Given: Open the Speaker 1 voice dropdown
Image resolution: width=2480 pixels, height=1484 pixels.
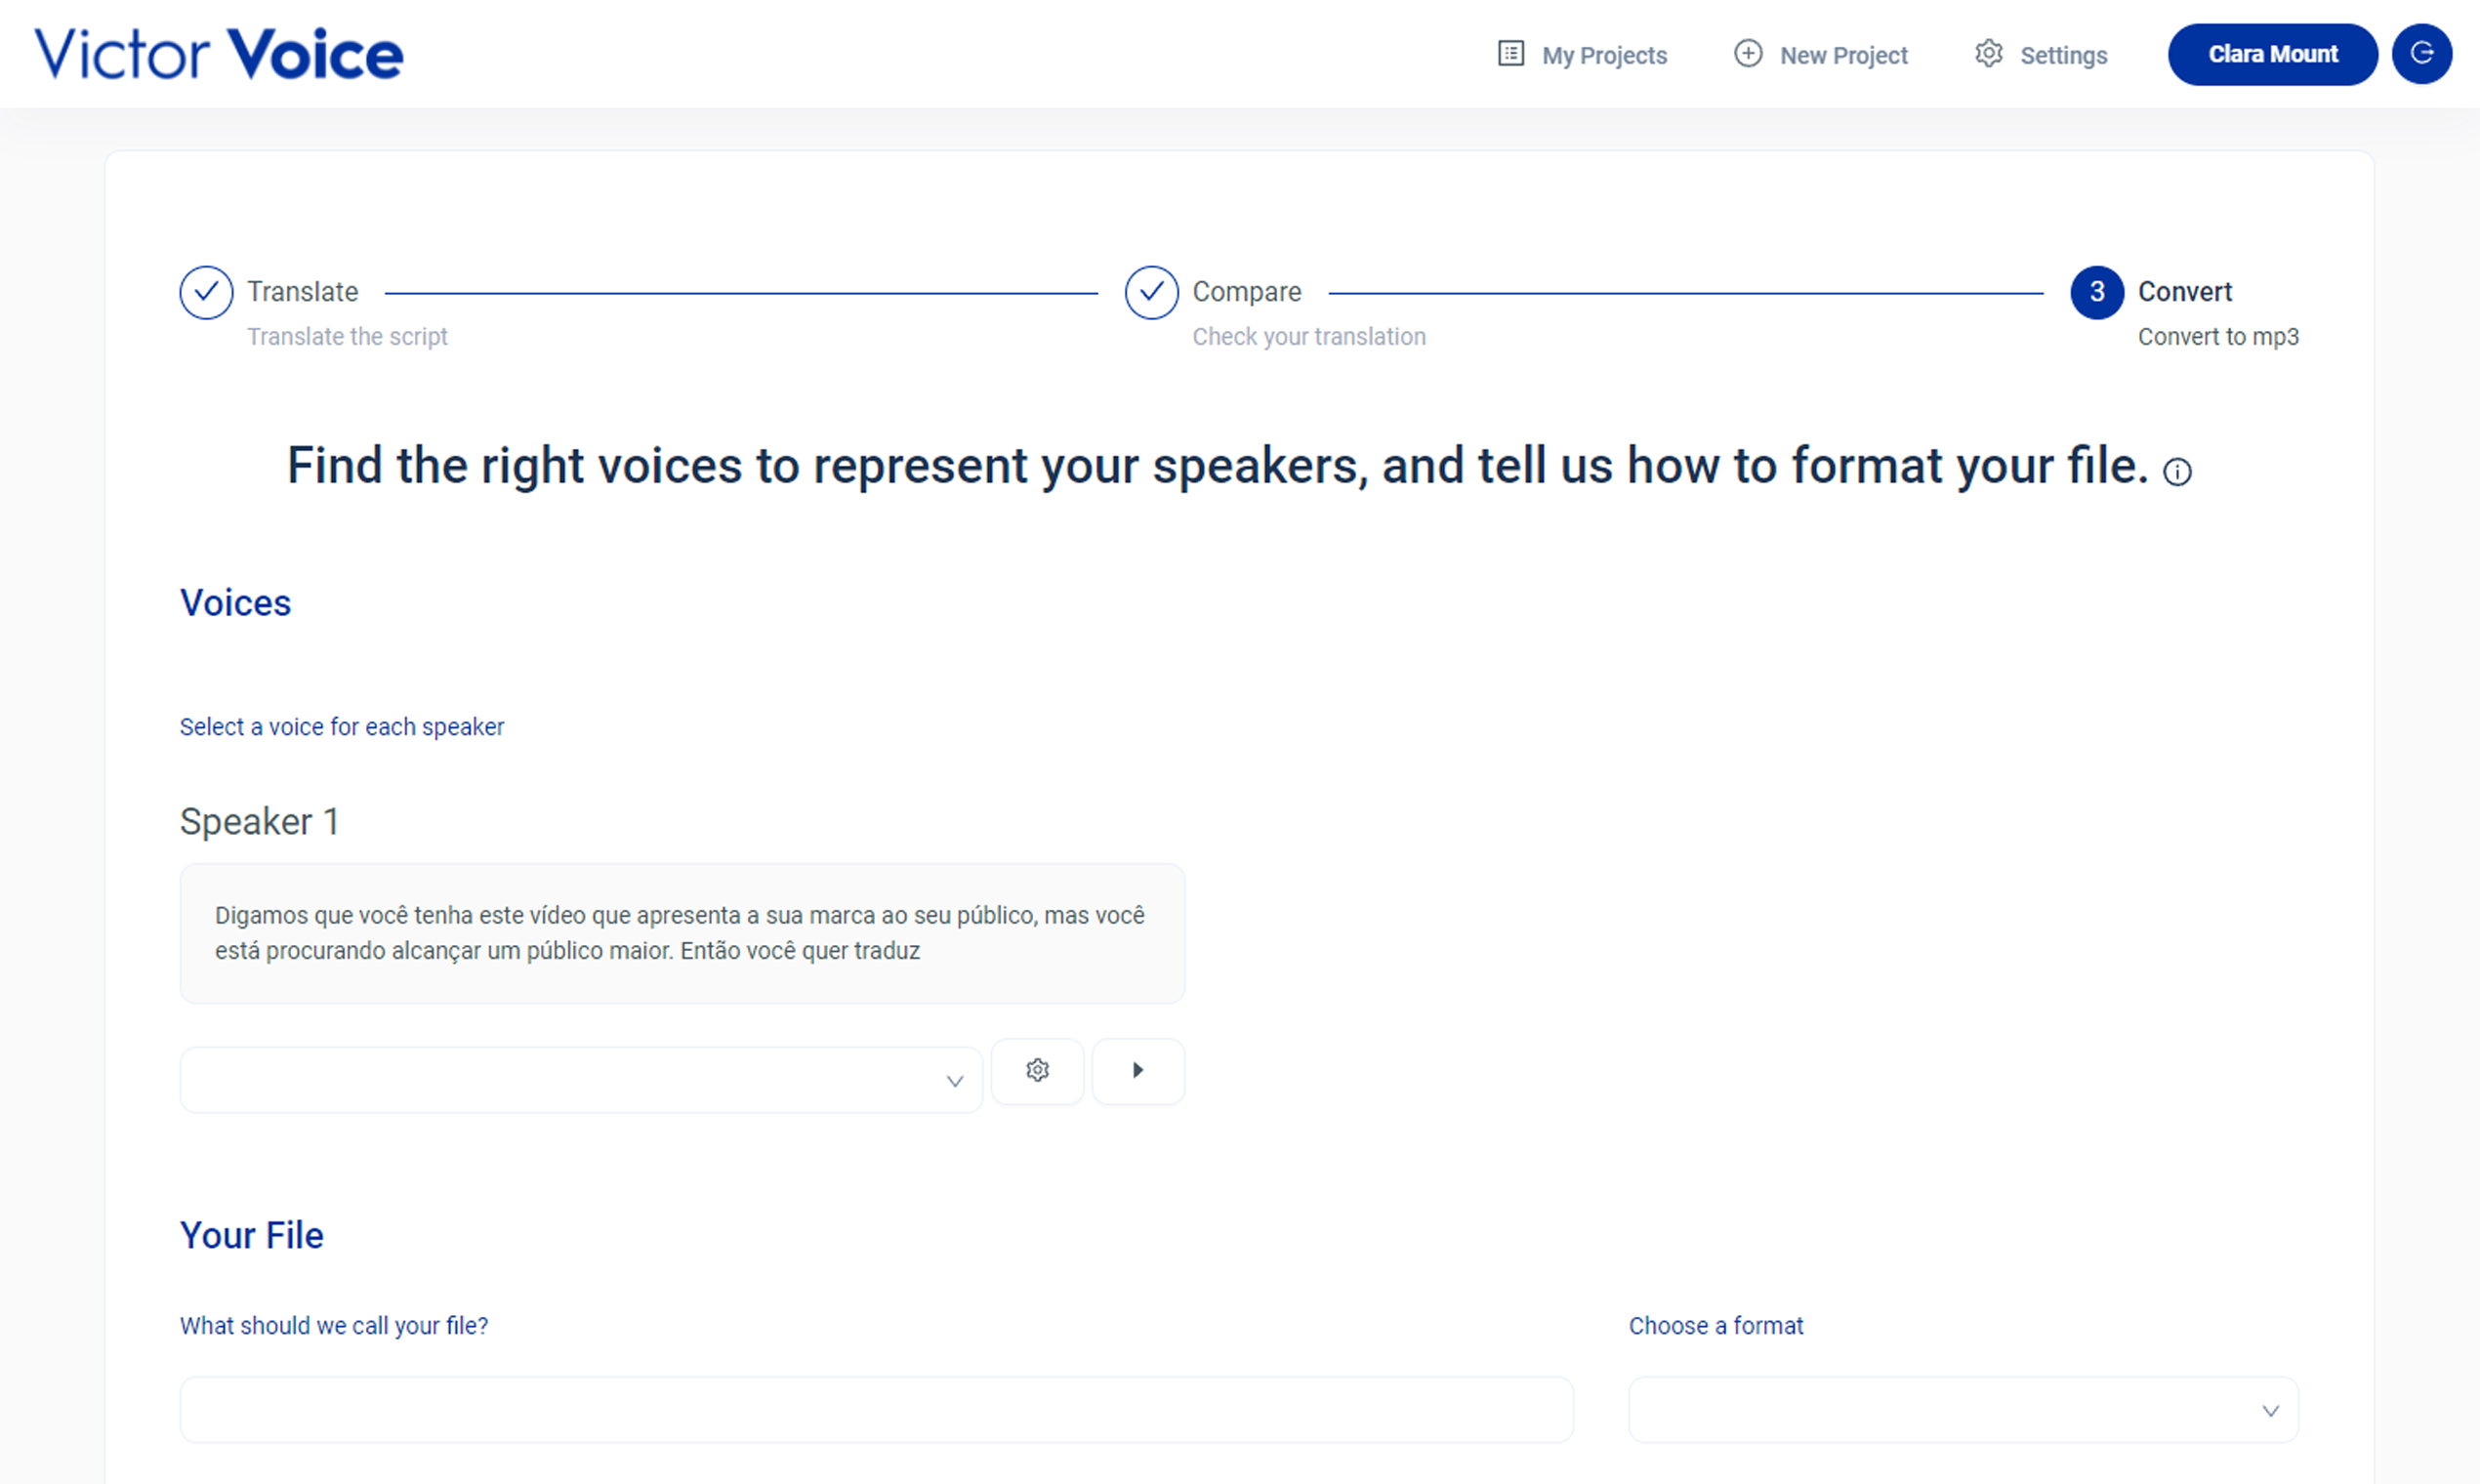Looking at the screenshot, I should click(580, 1080).
